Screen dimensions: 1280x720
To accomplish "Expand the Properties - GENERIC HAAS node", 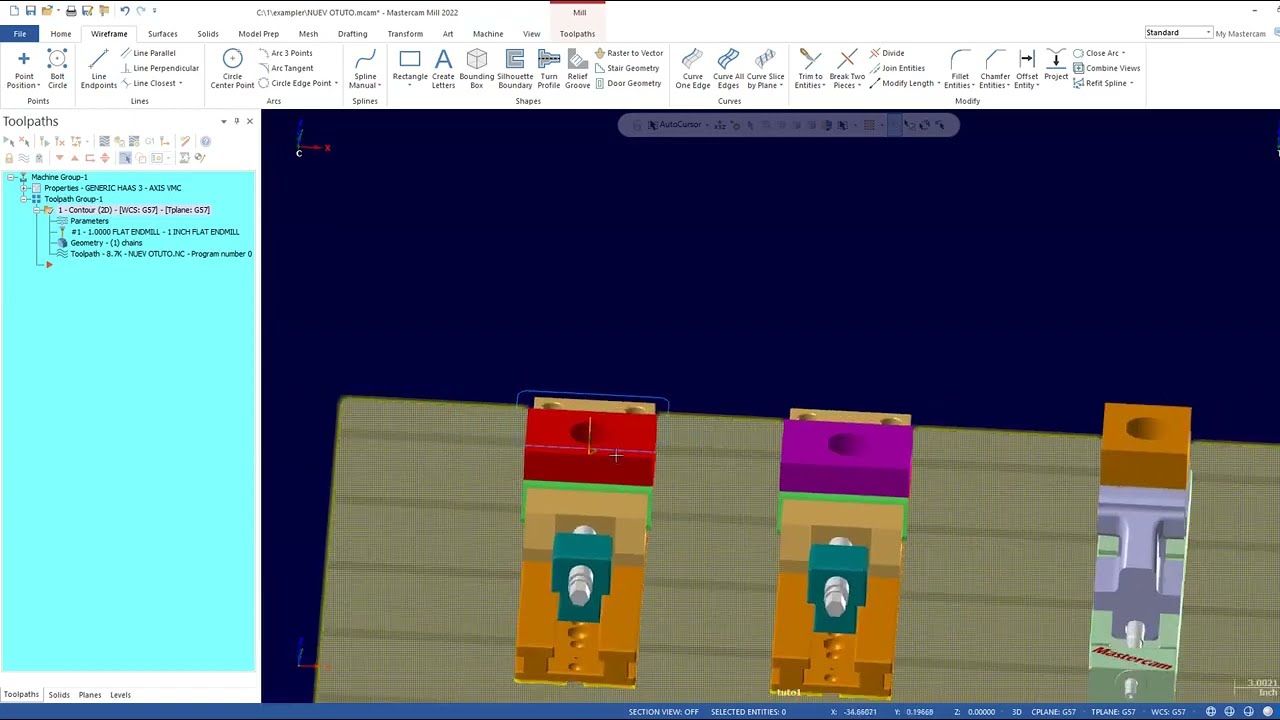I will click(23, 188).
